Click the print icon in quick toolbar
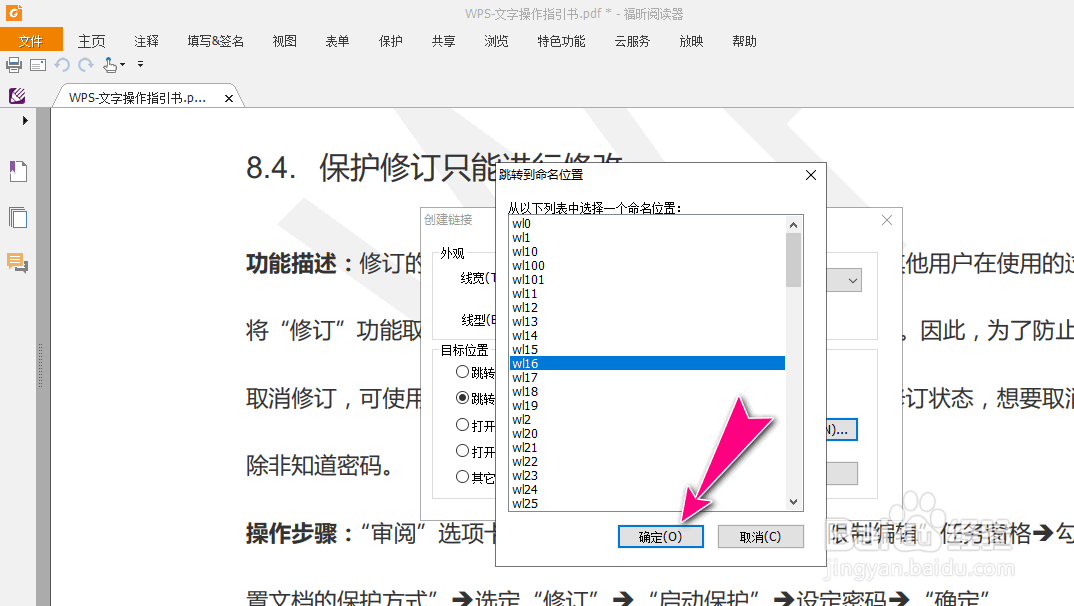Viewport: 1074px width, 606px height. pos(14,65)
